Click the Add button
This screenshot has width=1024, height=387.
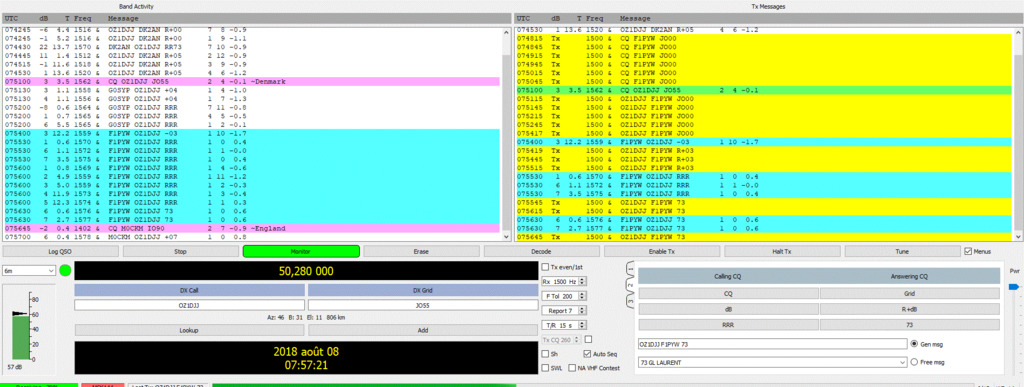point(423,330)
